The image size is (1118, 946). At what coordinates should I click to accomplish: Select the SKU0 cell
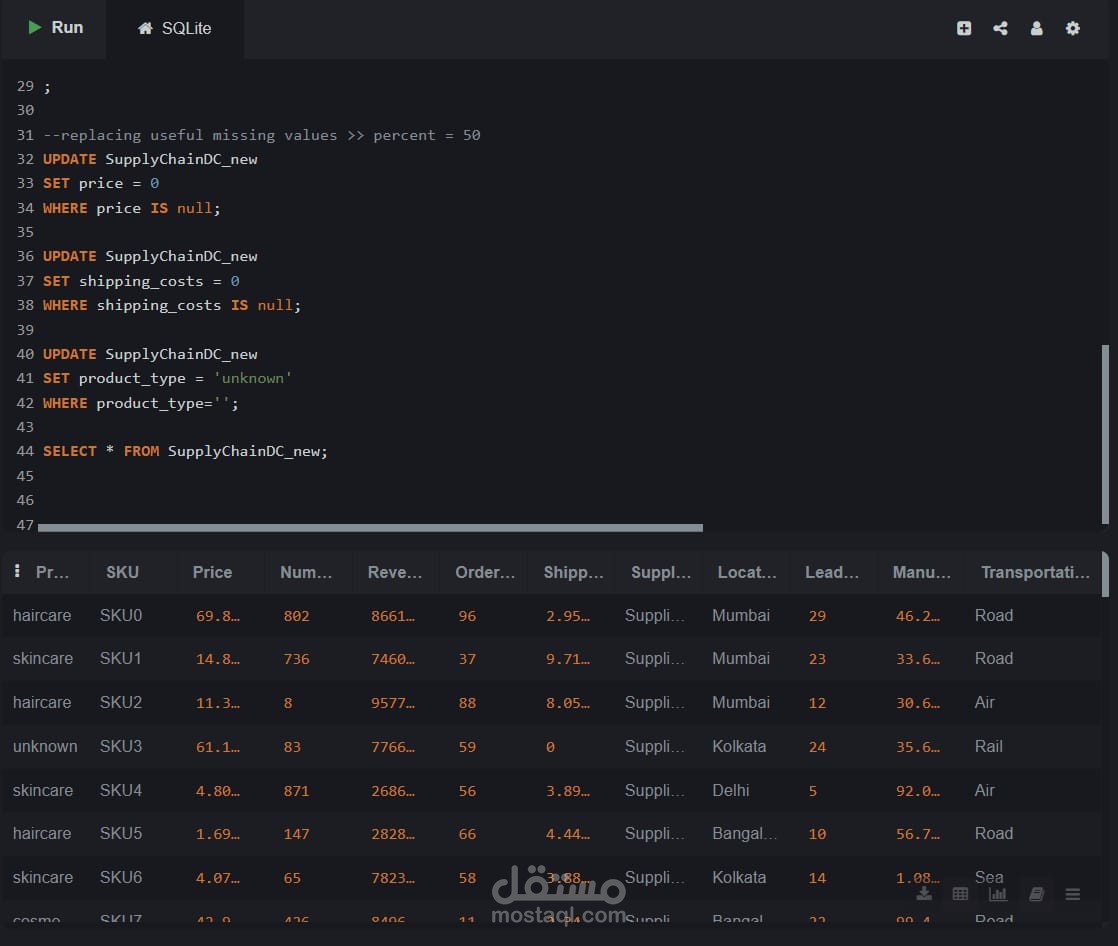pos(121,615)
